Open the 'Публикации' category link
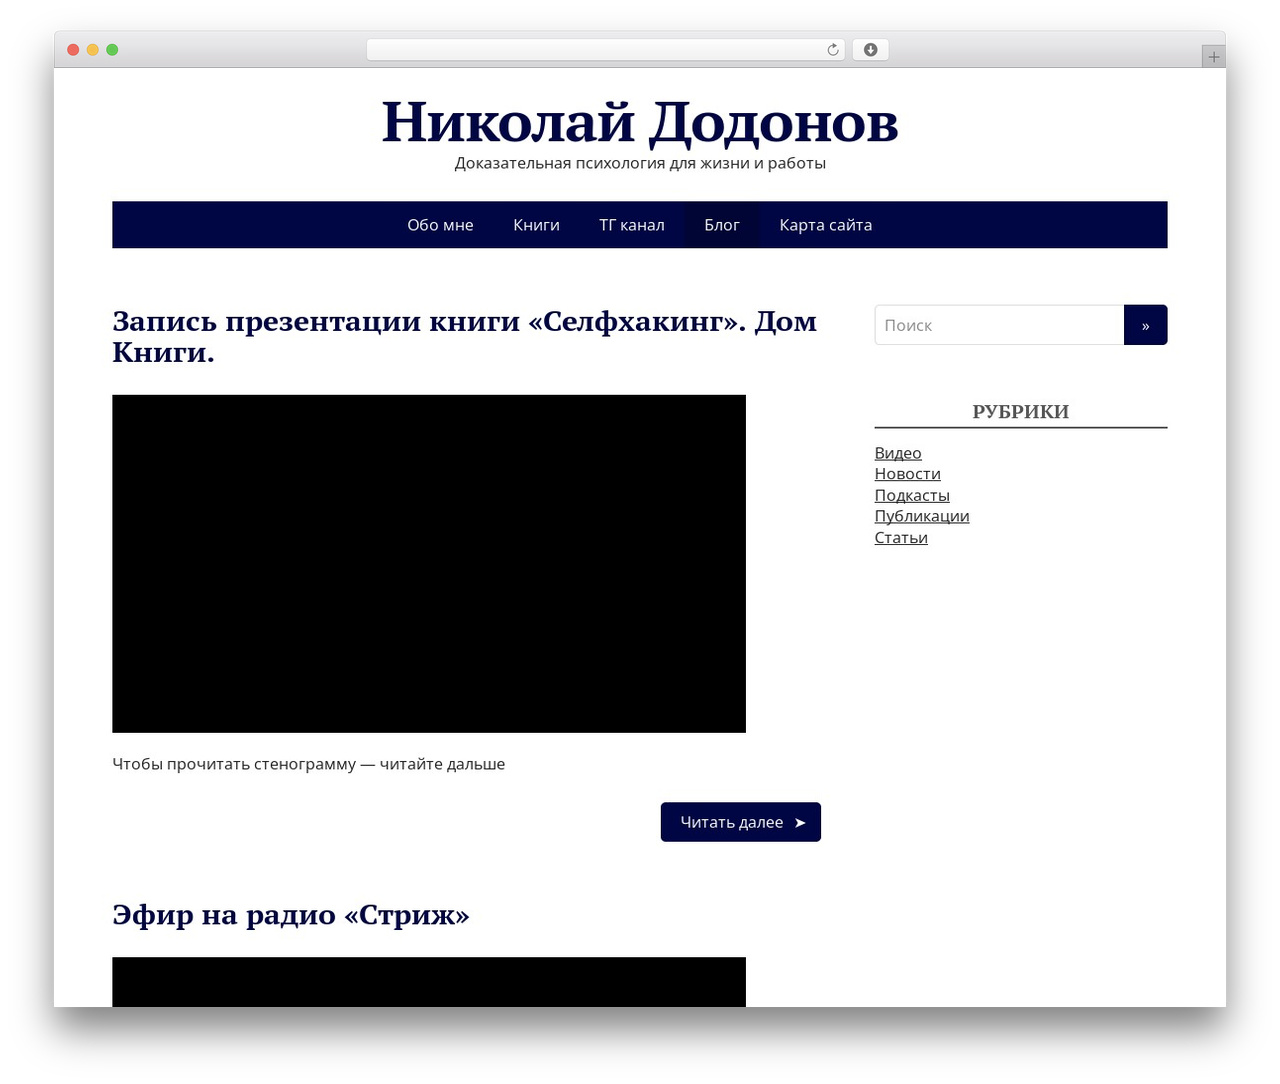Screen dimensions: 1280x1084 click(x=922, y=516)
